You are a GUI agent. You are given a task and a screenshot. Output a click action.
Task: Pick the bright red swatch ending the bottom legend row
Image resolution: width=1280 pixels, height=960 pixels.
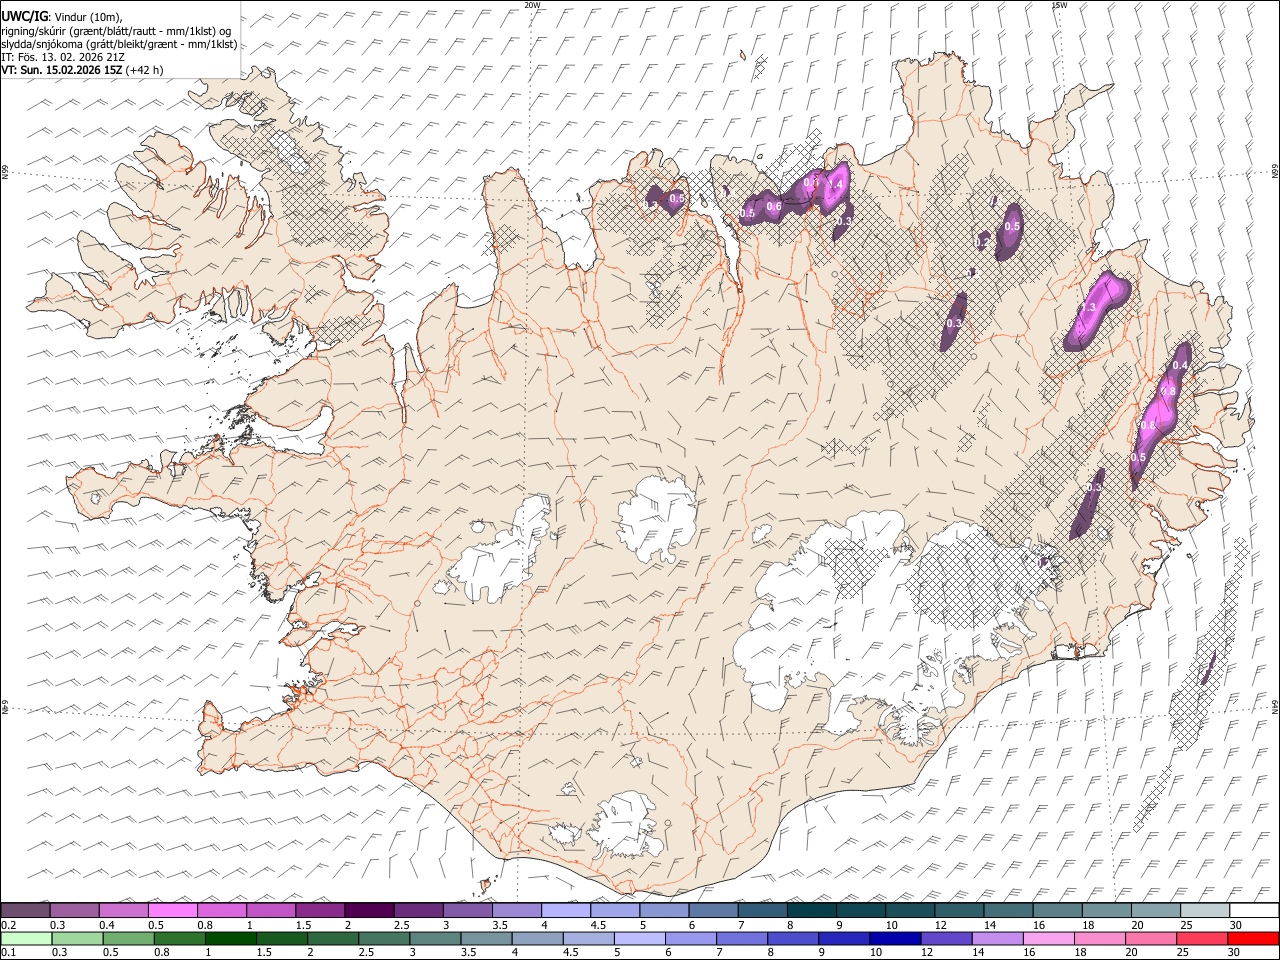pos(1253,938)
